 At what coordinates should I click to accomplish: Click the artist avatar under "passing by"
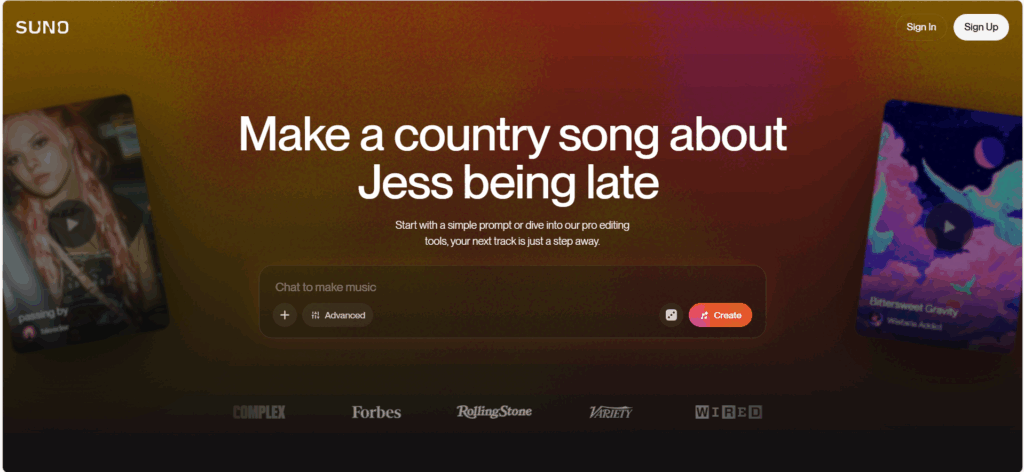pos(29,332)
